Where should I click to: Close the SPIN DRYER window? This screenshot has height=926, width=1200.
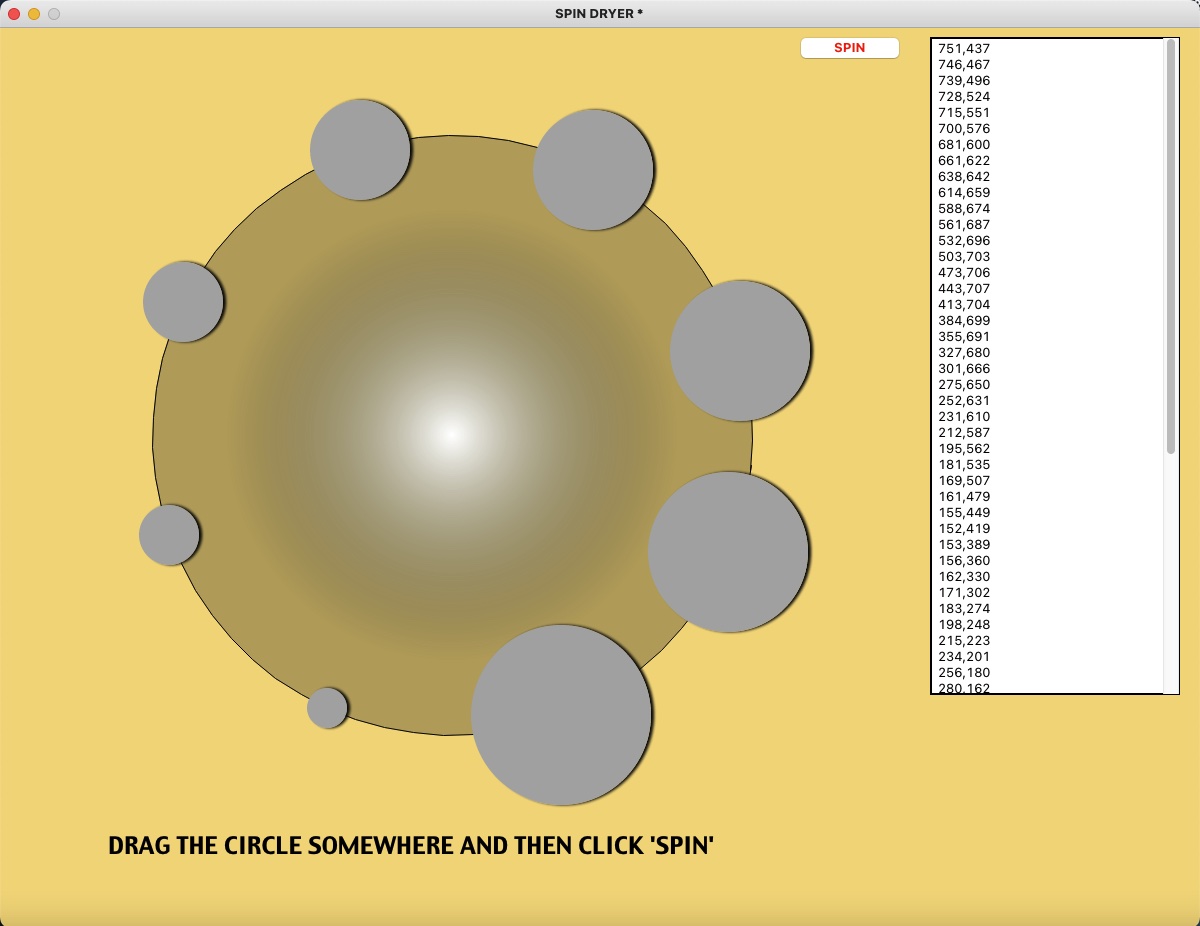(x=14, y=14)
